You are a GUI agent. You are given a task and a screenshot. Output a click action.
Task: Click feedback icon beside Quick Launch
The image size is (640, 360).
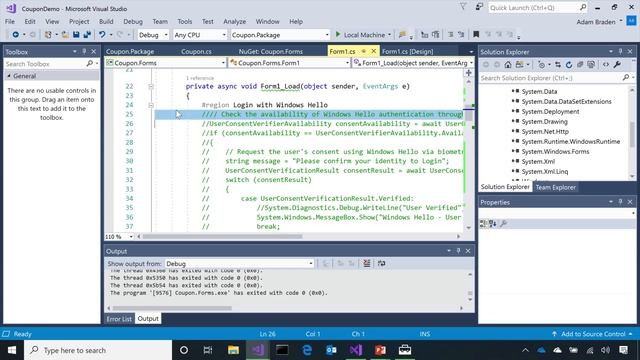pos(478,7)
